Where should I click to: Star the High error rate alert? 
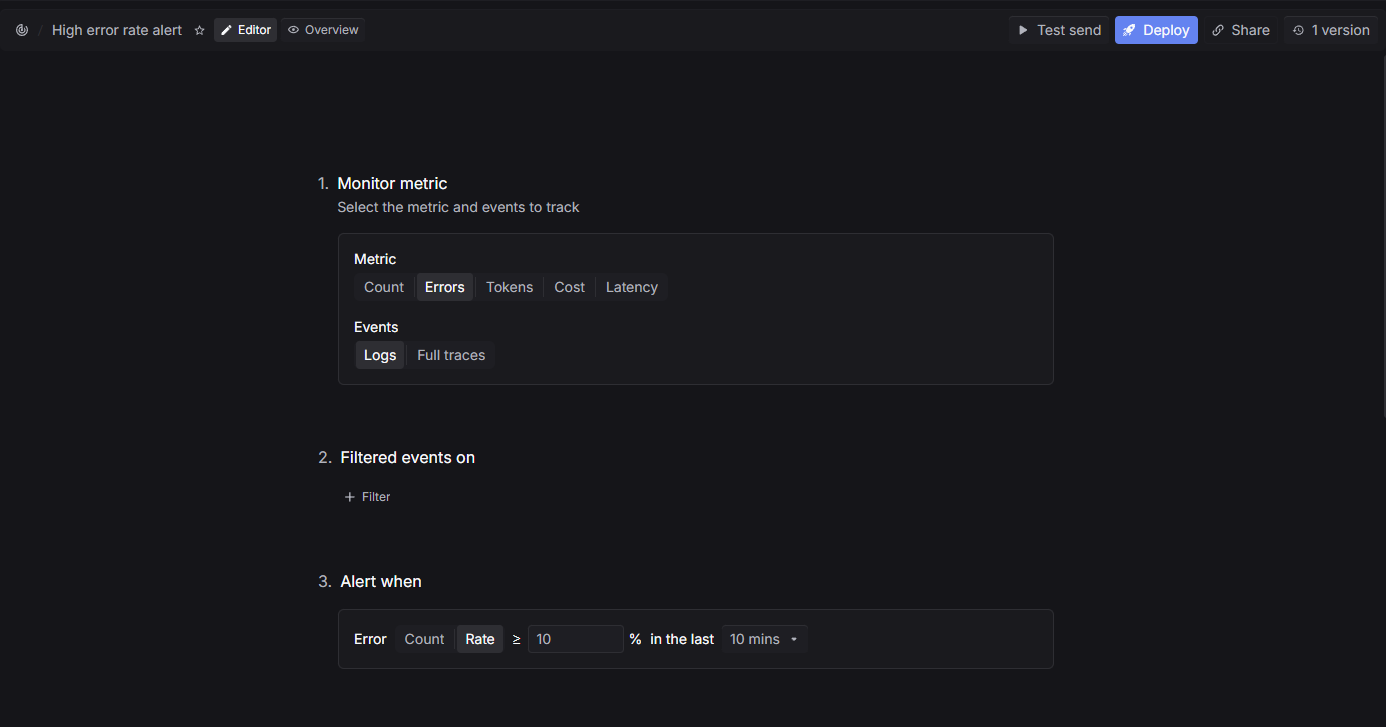pyautogui.click(x=199, y=30)
